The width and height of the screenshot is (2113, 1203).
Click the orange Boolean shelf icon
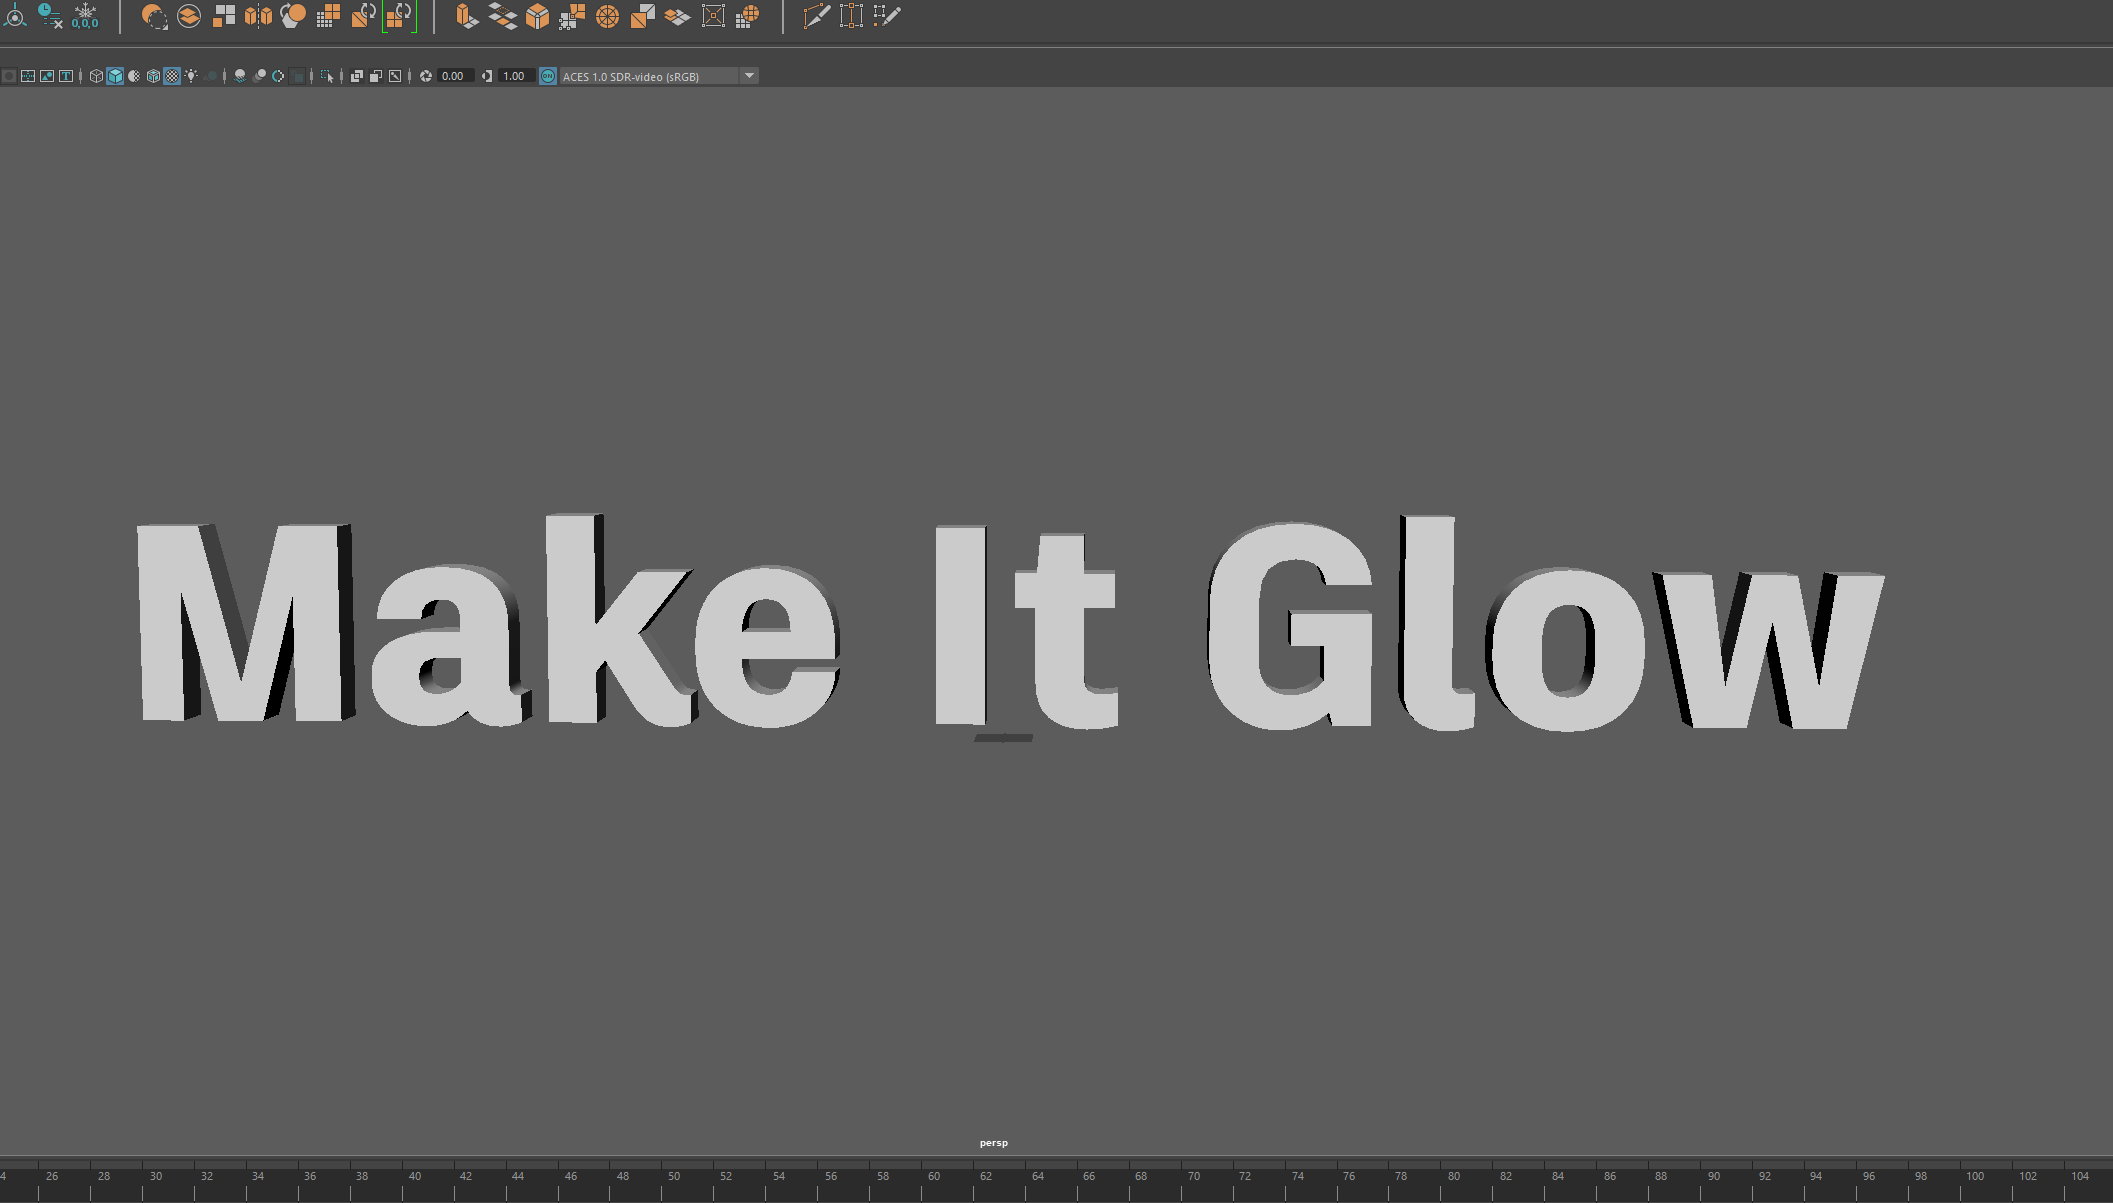292,16
